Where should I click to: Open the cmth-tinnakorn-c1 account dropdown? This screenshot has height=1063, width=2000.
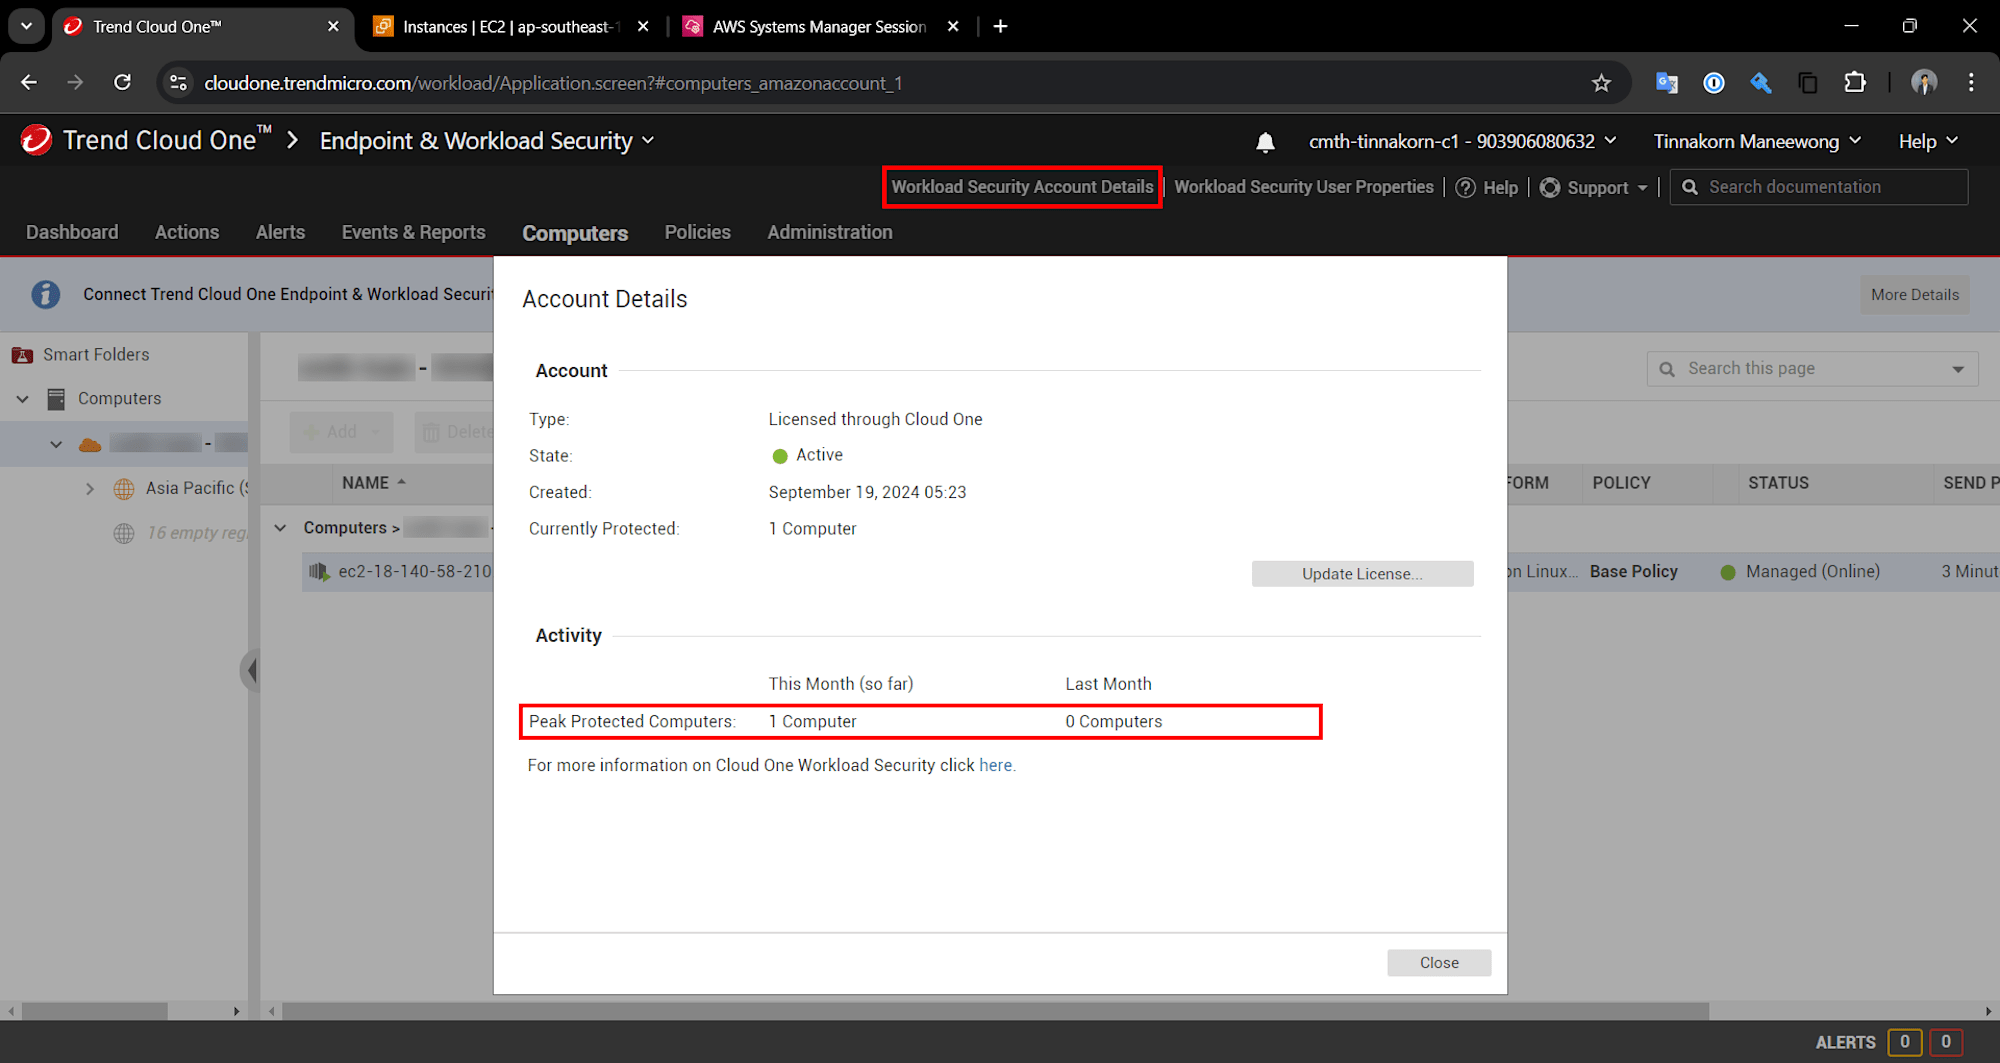point(1462,141)
